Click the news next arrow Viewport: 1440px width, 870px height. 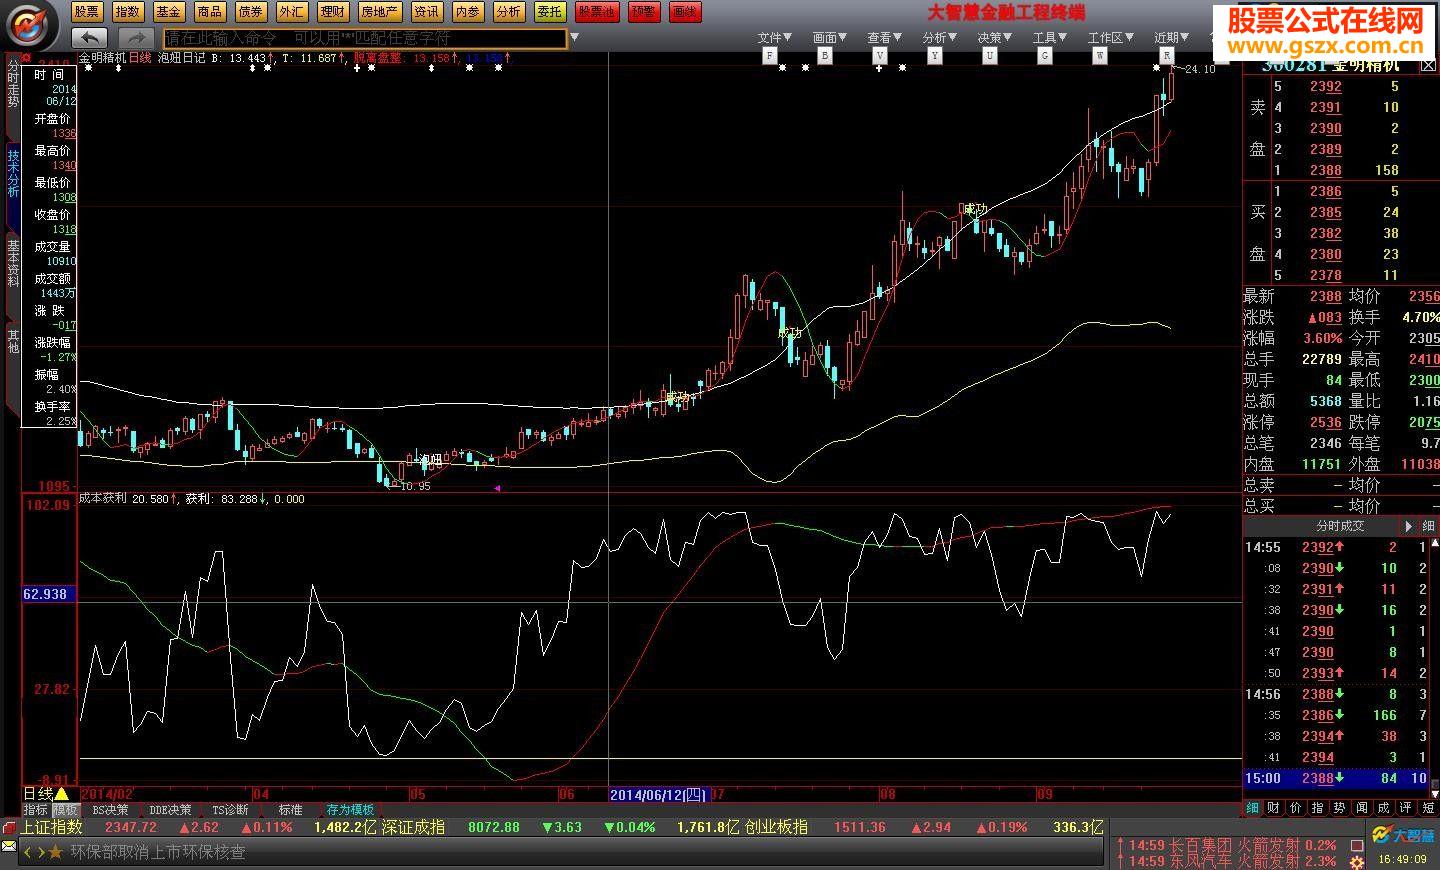[x=40, y=852]
